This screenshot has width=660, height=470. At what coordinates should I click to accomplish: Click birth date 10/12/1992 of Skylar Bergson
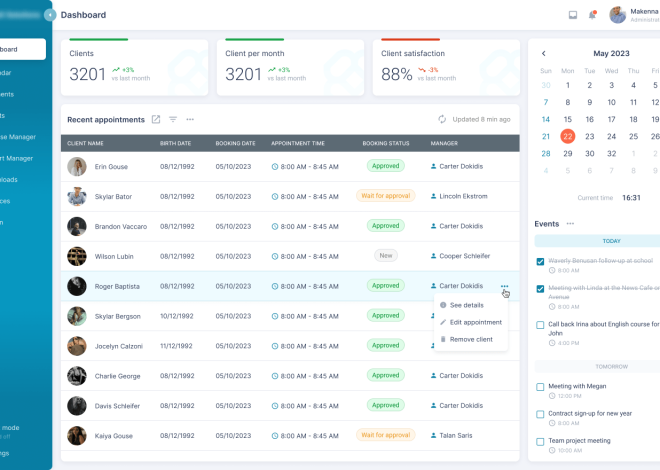tap(177, 316)
